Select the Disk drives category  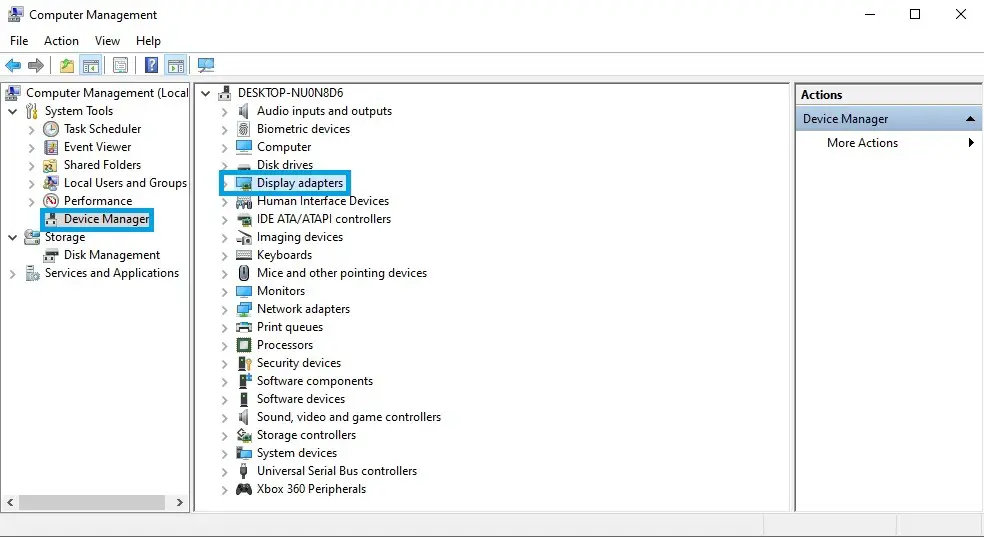pos(284,165)
